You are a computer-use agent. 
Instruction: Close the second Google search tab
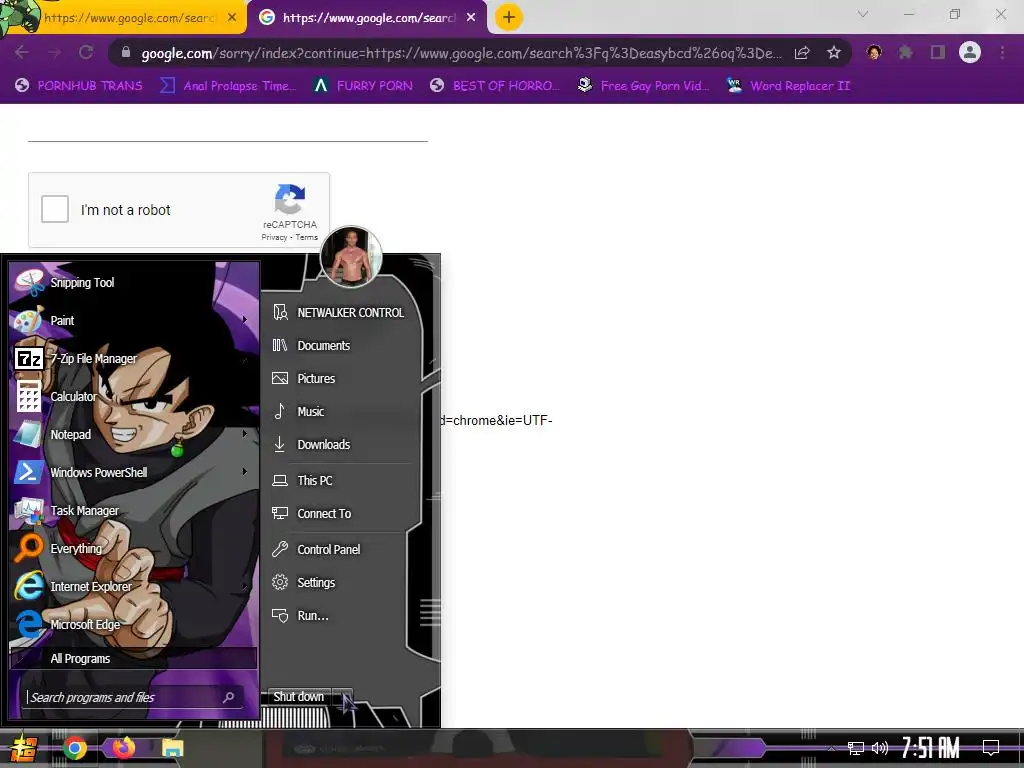pos(471,18)
